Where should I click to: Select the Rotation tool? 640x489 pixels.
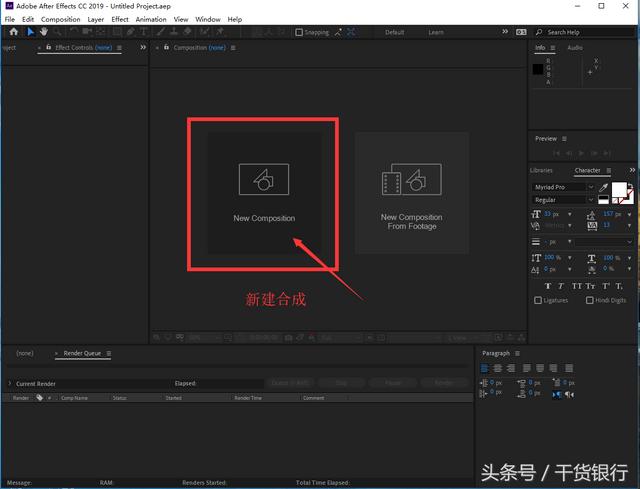73,32
